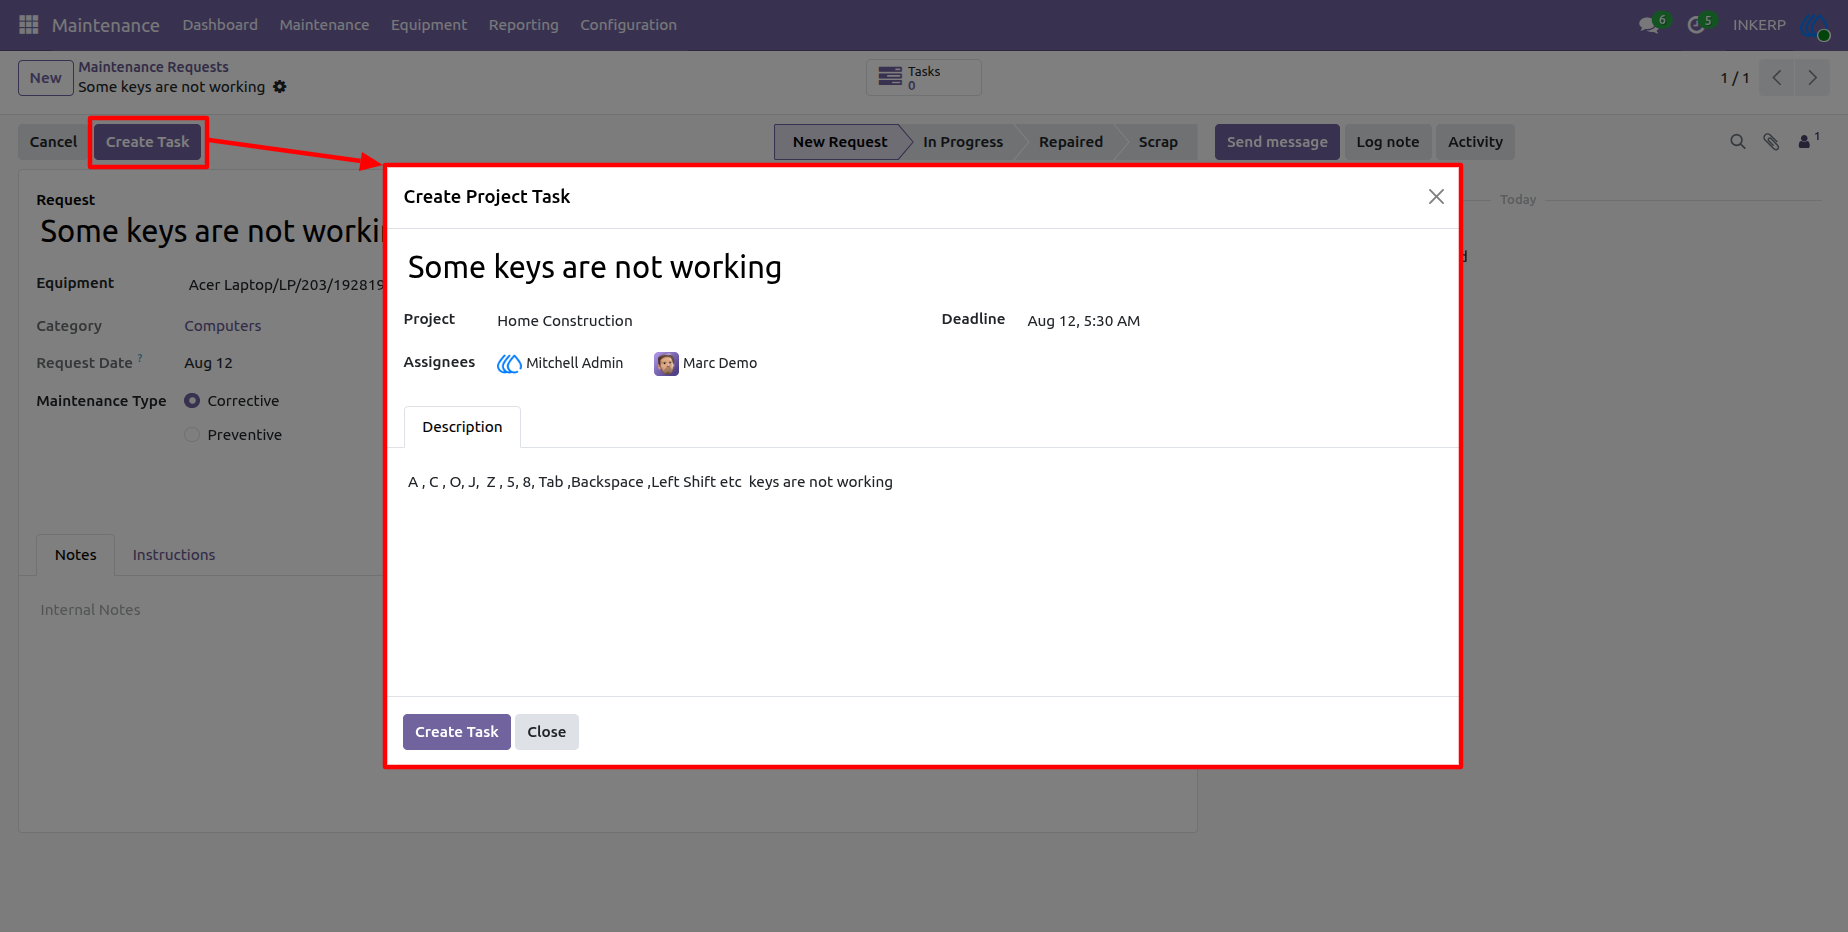Click Mitchell Admin assignee avatar
Viewport: 1848px width, 932px height.
509,364
